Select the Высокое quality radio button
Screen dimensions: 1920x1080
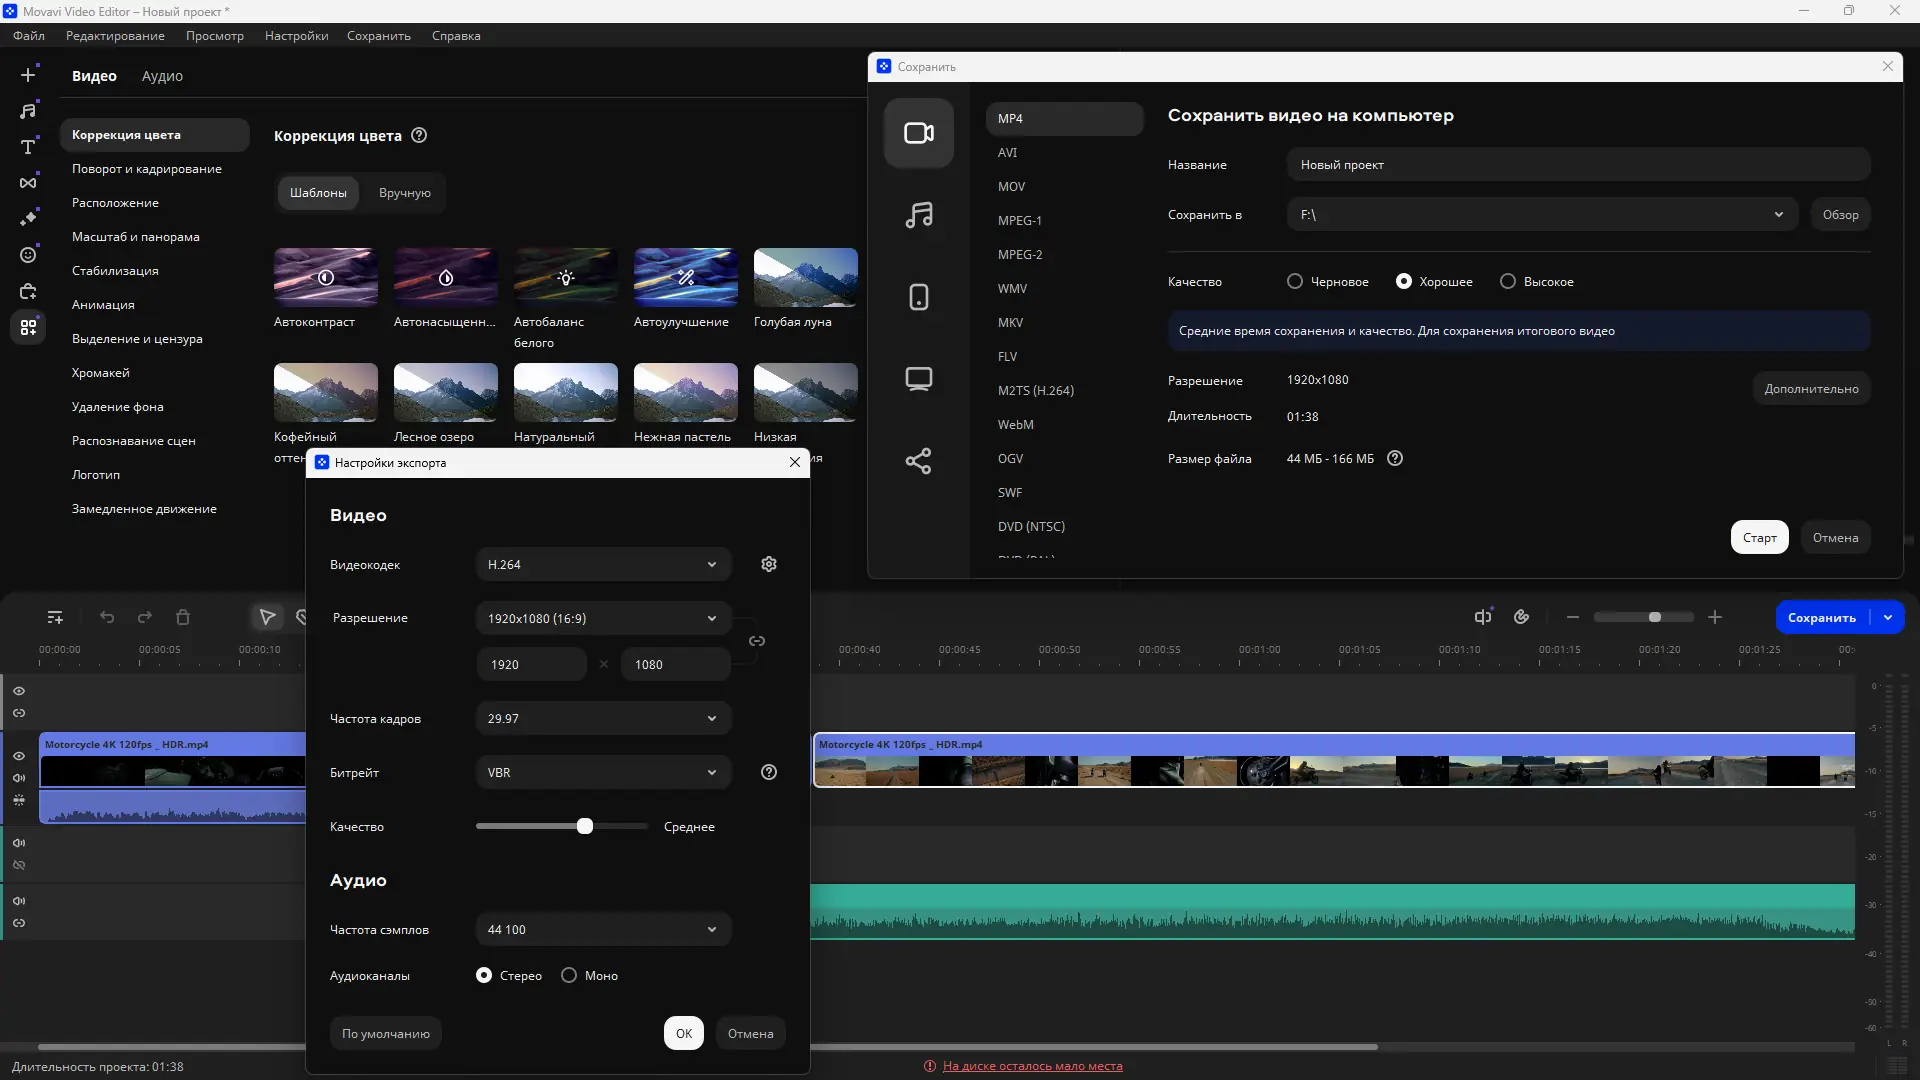tap(1508, 281)
